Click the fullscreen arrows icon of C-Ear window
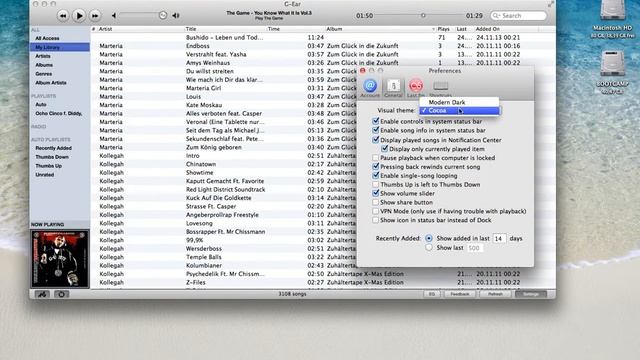 551,4
